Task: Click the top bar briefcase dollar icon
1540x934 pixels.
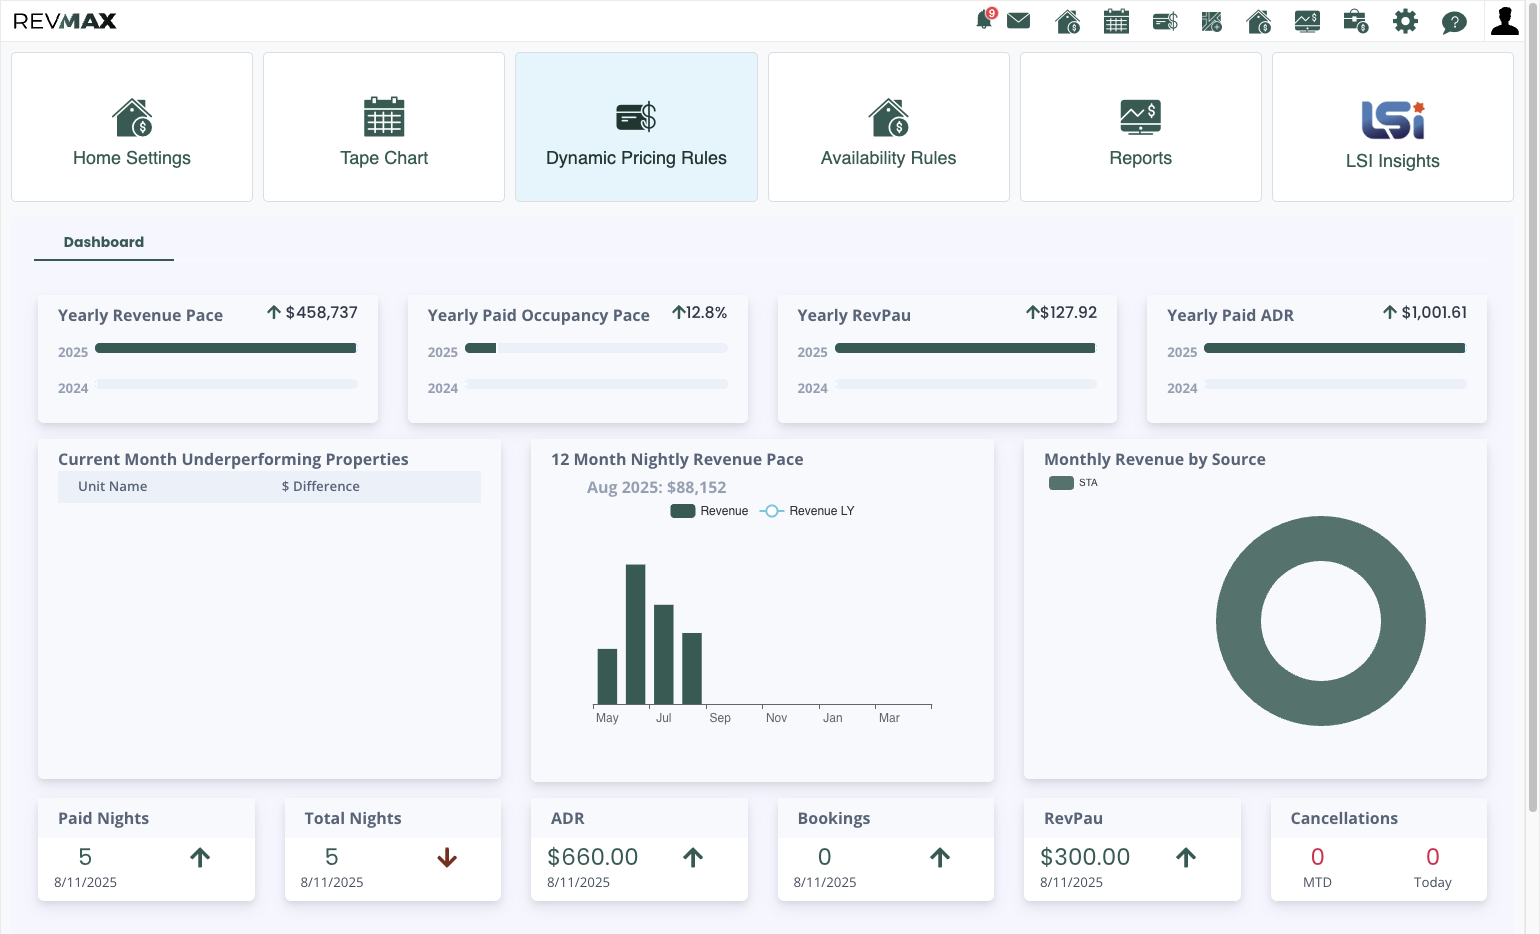Action: click(x=1356, y=21)
